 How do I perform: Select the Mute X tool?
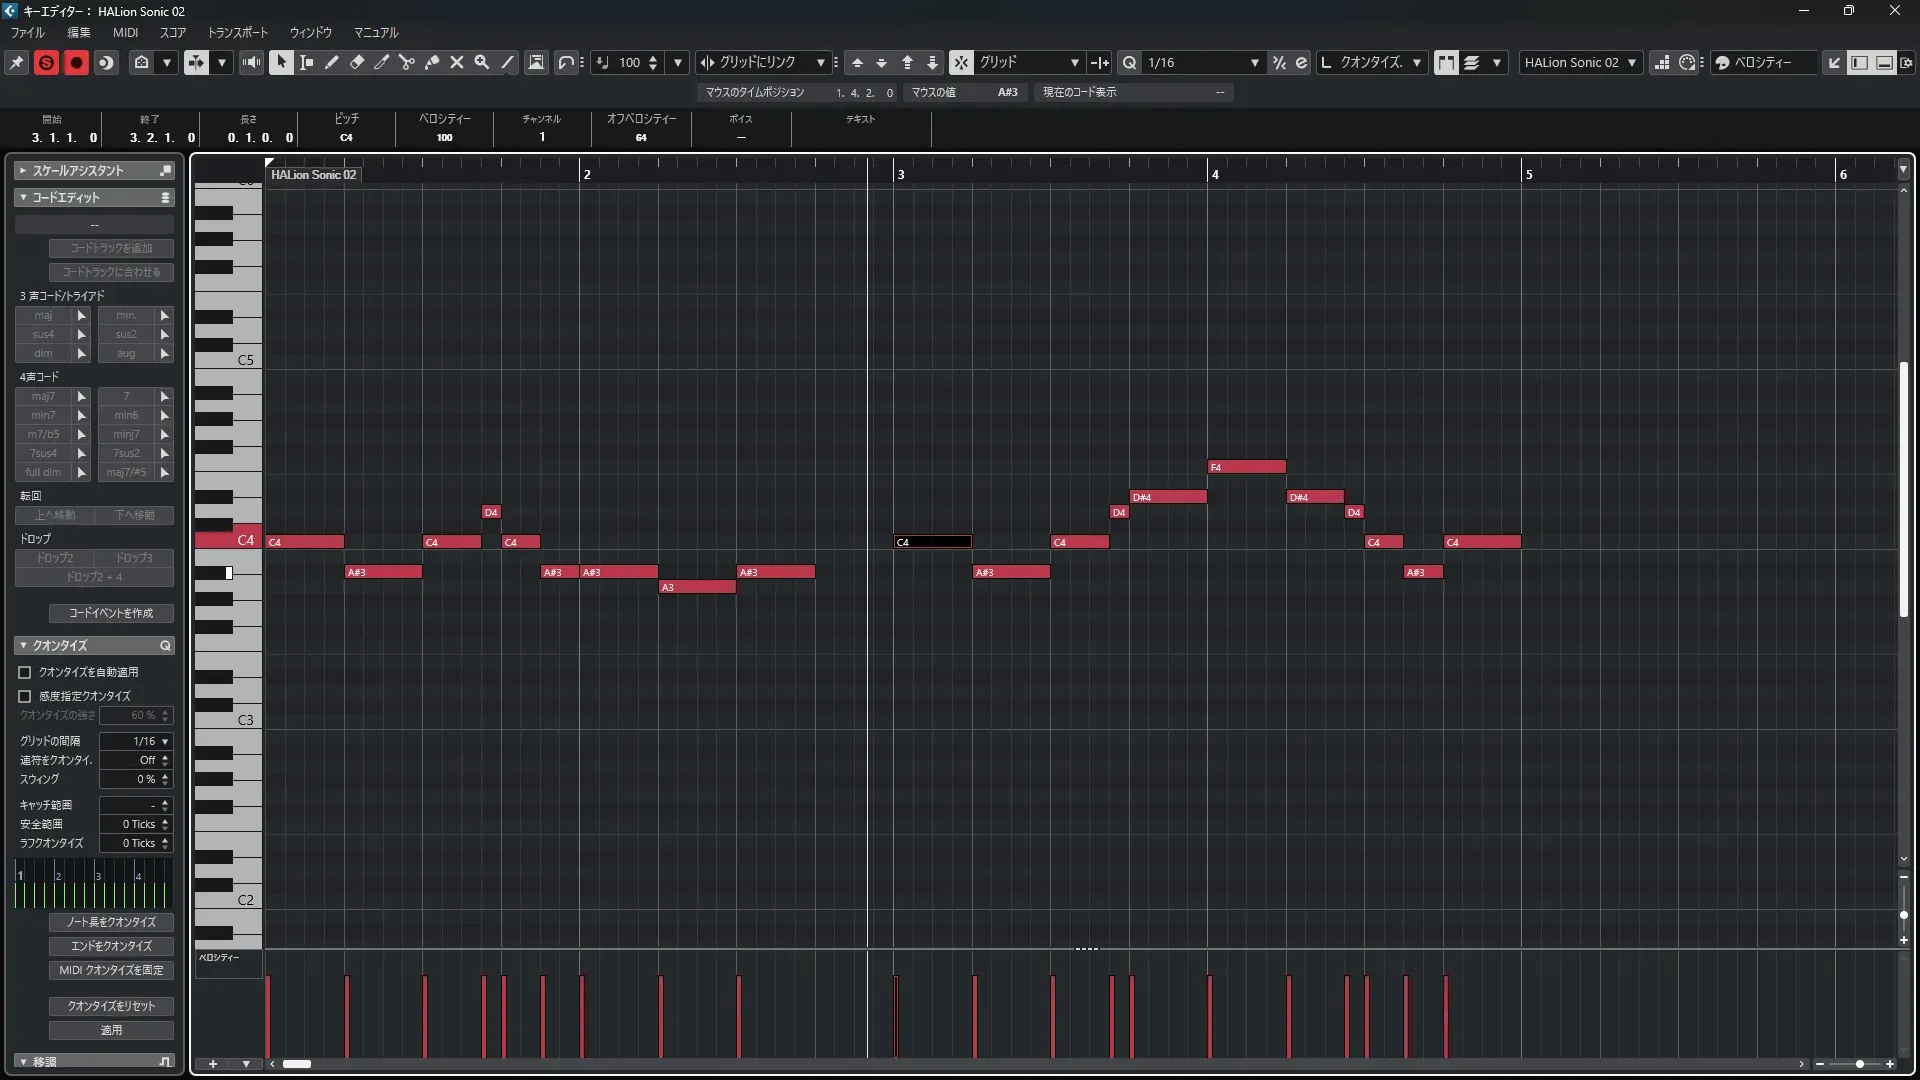click(x=457, y=63)
